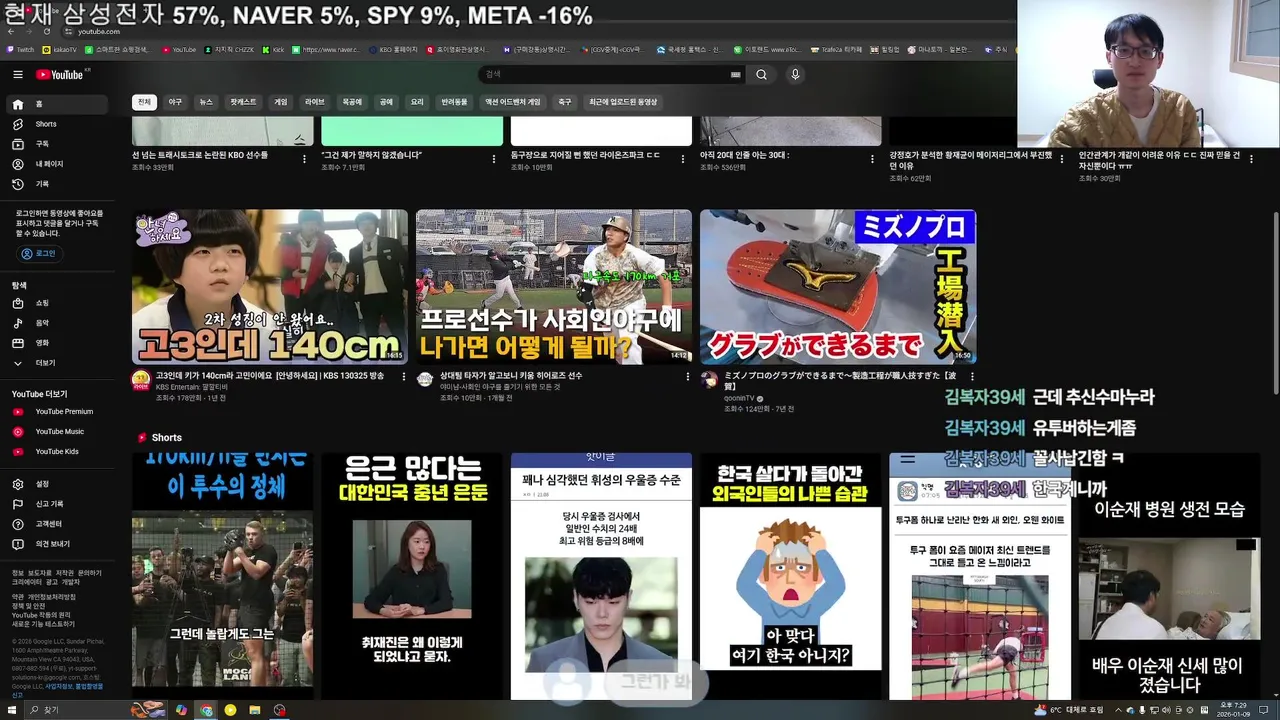This screenshot has width=1280, height=720.
Task: Select the 액션 어드벤처 게임 chip
Action: [513, 102]
